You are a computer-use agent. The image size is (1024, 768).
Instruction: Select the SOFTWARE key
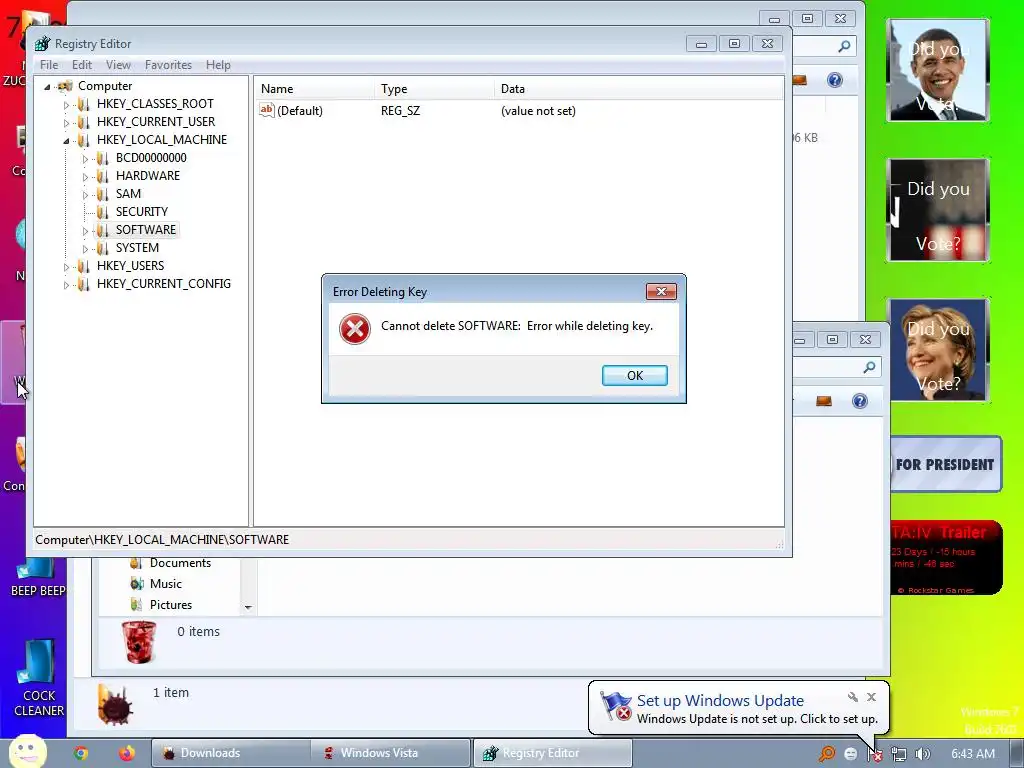[146, 230]
